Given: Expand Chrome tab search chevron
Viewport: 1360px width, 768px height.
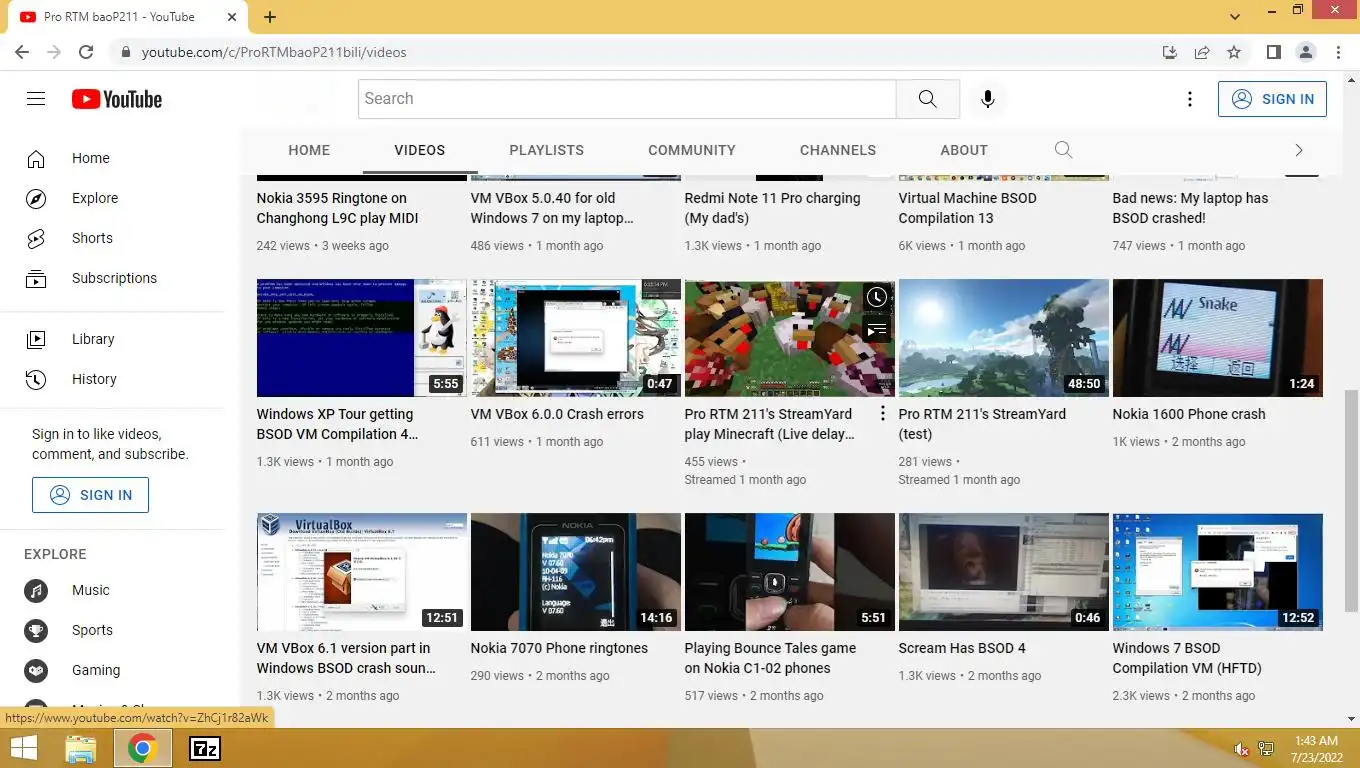Looking at the screenshot, I should click(1236, 17).
